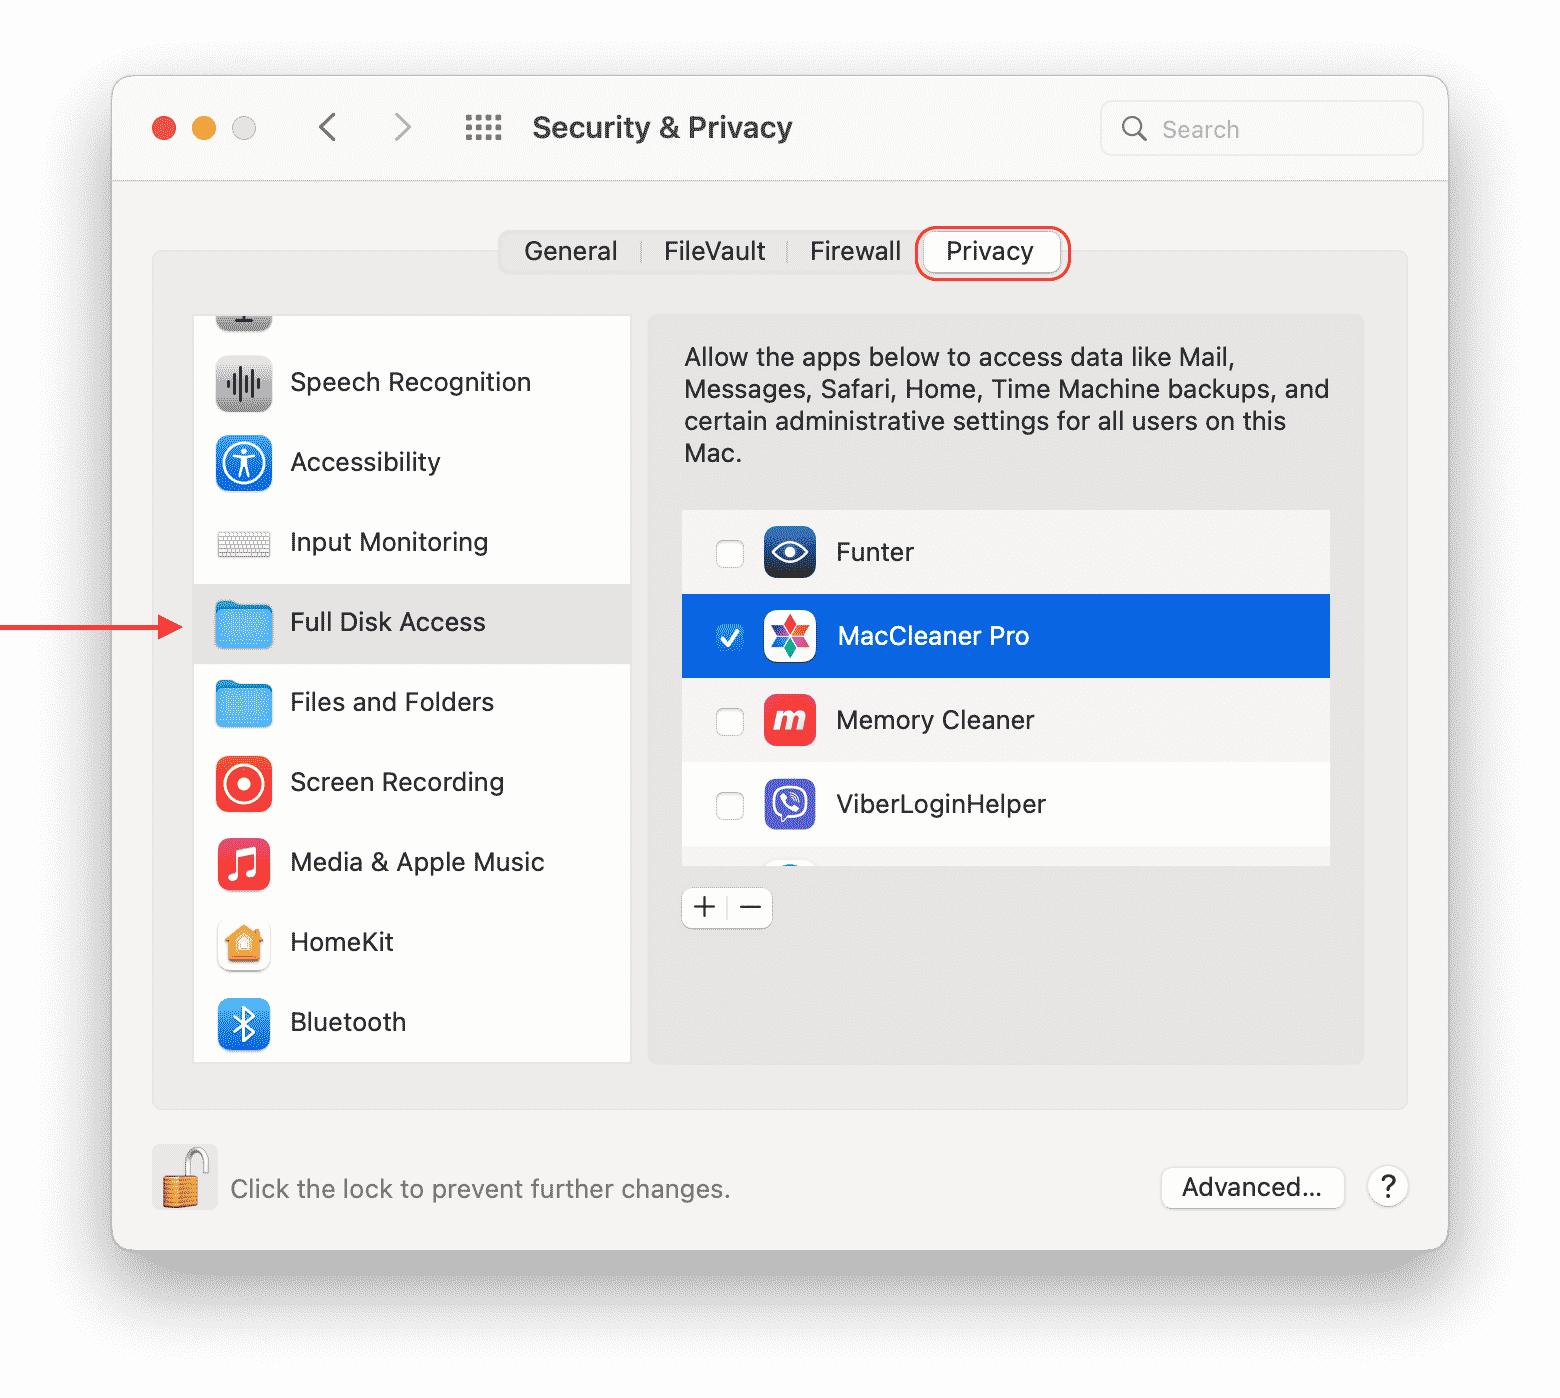The width and height of the screenshot is (1560, 1398).
Task: Select the Memory Cleaner row name
Action: tap(935, 720)
